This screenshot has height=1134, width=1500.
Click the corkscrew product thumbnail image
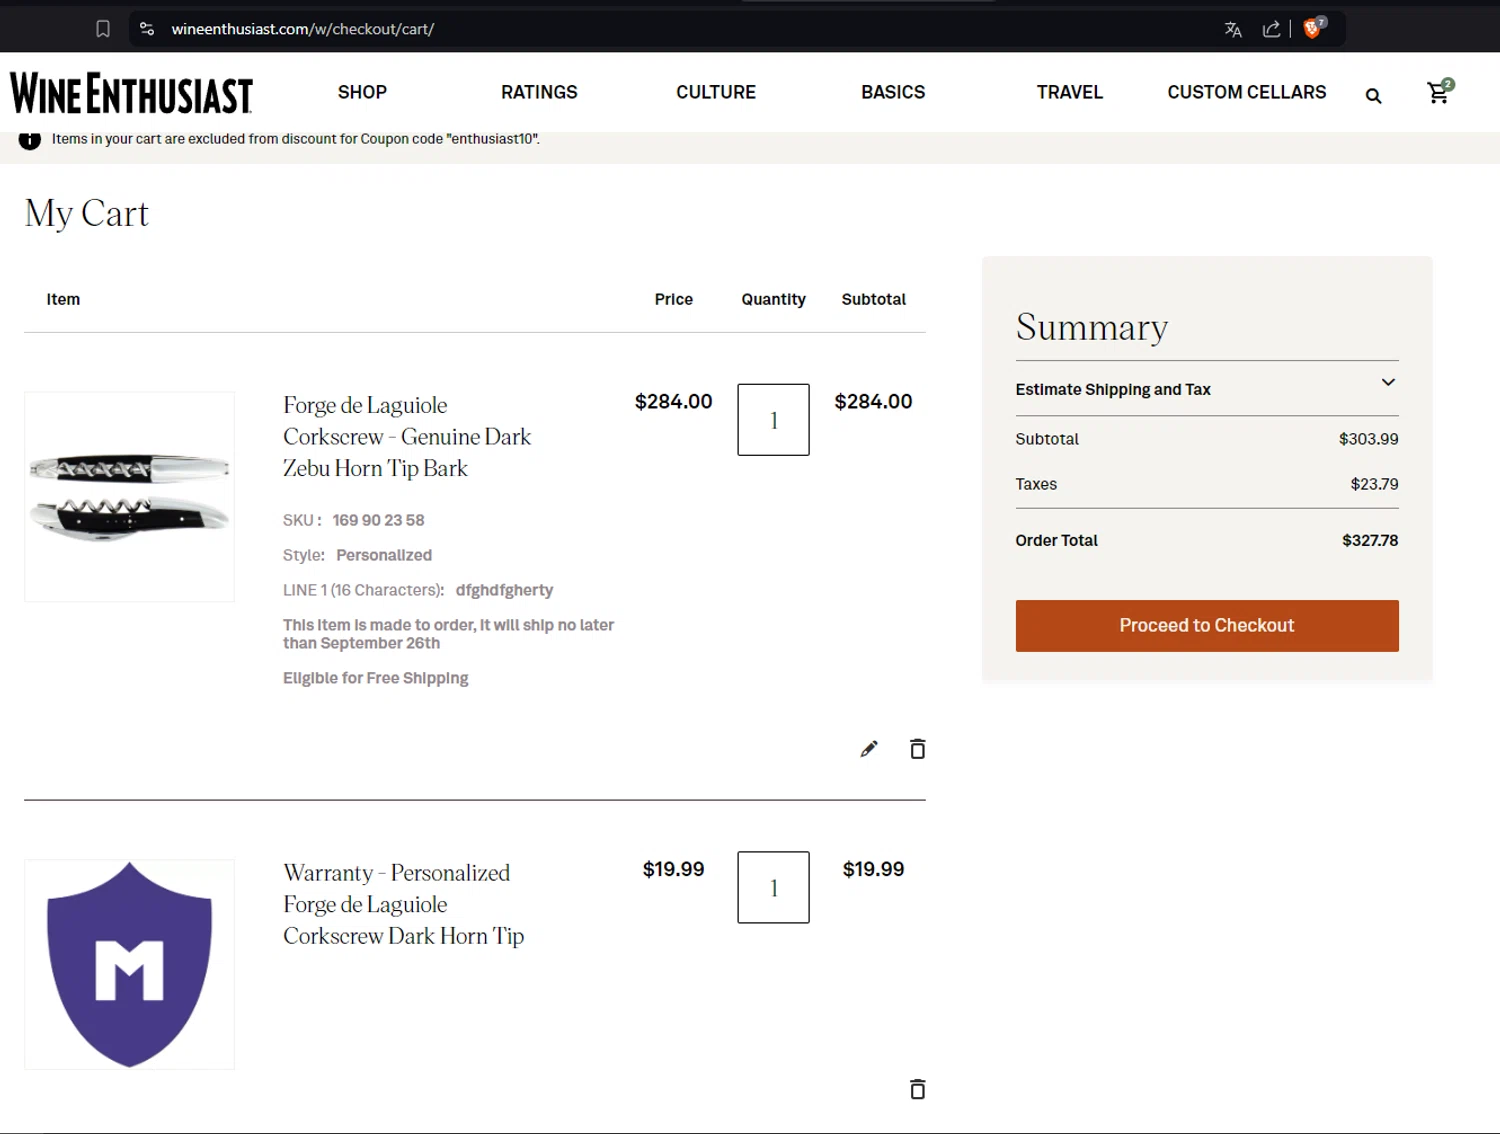click(x=130, y=497)
